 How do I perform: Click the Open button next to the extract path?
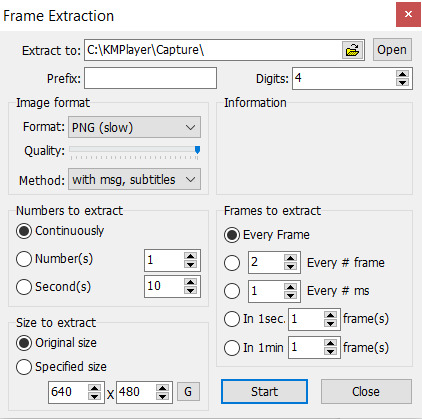392,50
